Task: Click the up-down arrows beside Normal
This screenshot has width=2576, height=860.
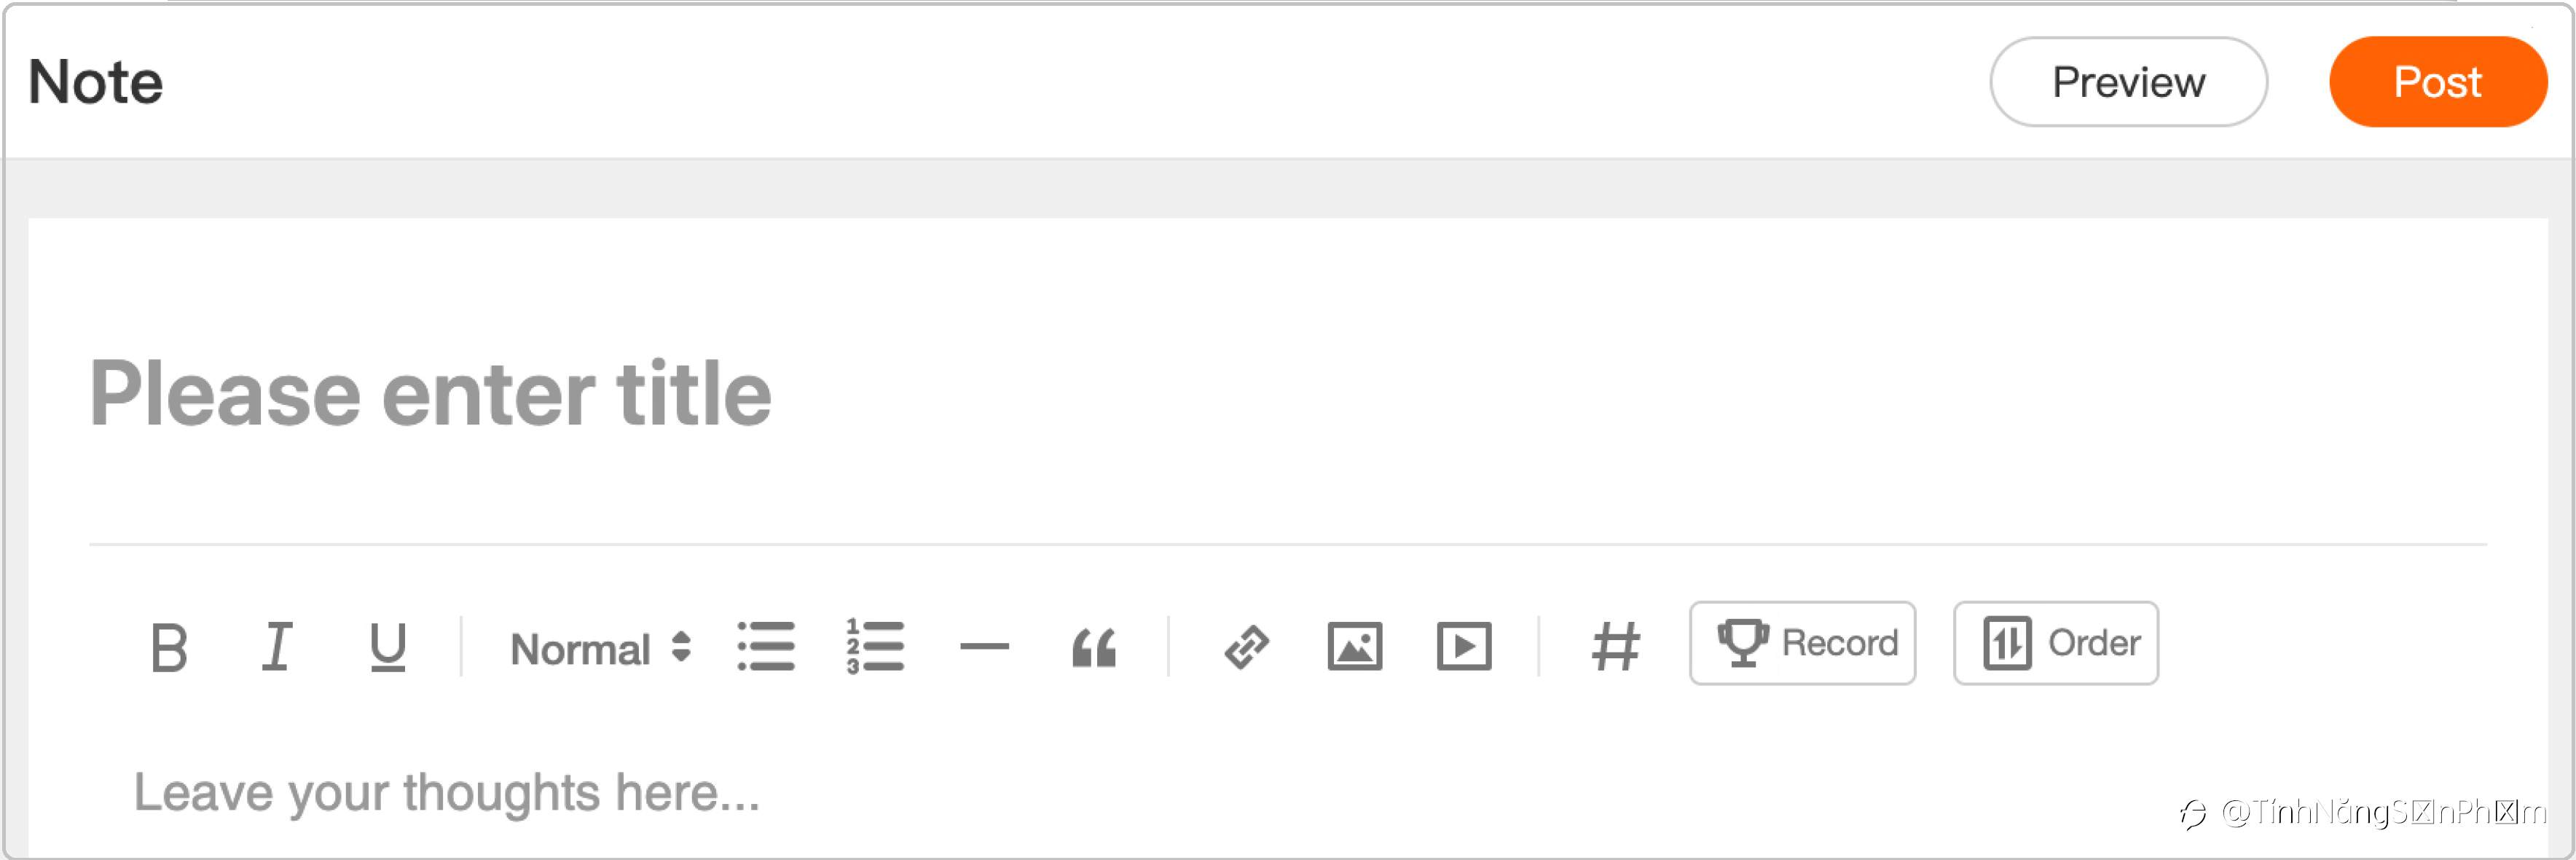Action: pyautogui.click(x=681, y=647)
